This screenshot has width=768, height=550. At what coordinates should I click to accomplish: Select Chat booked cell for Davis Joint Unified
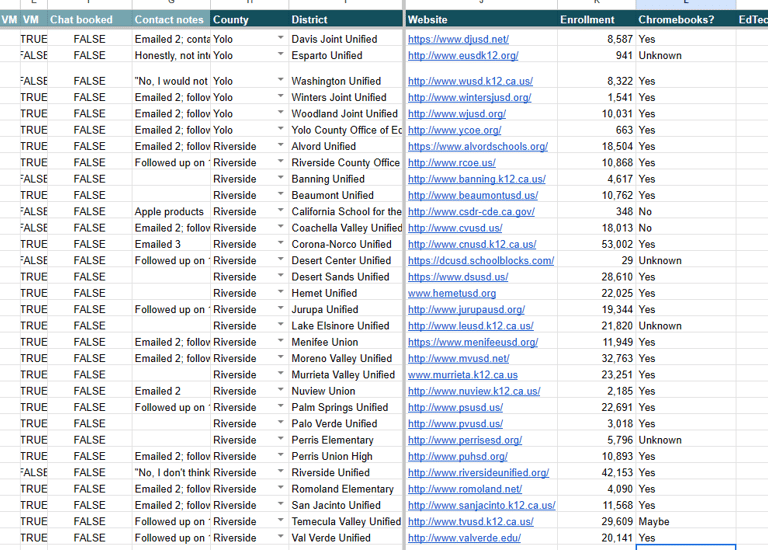point(90,39)
